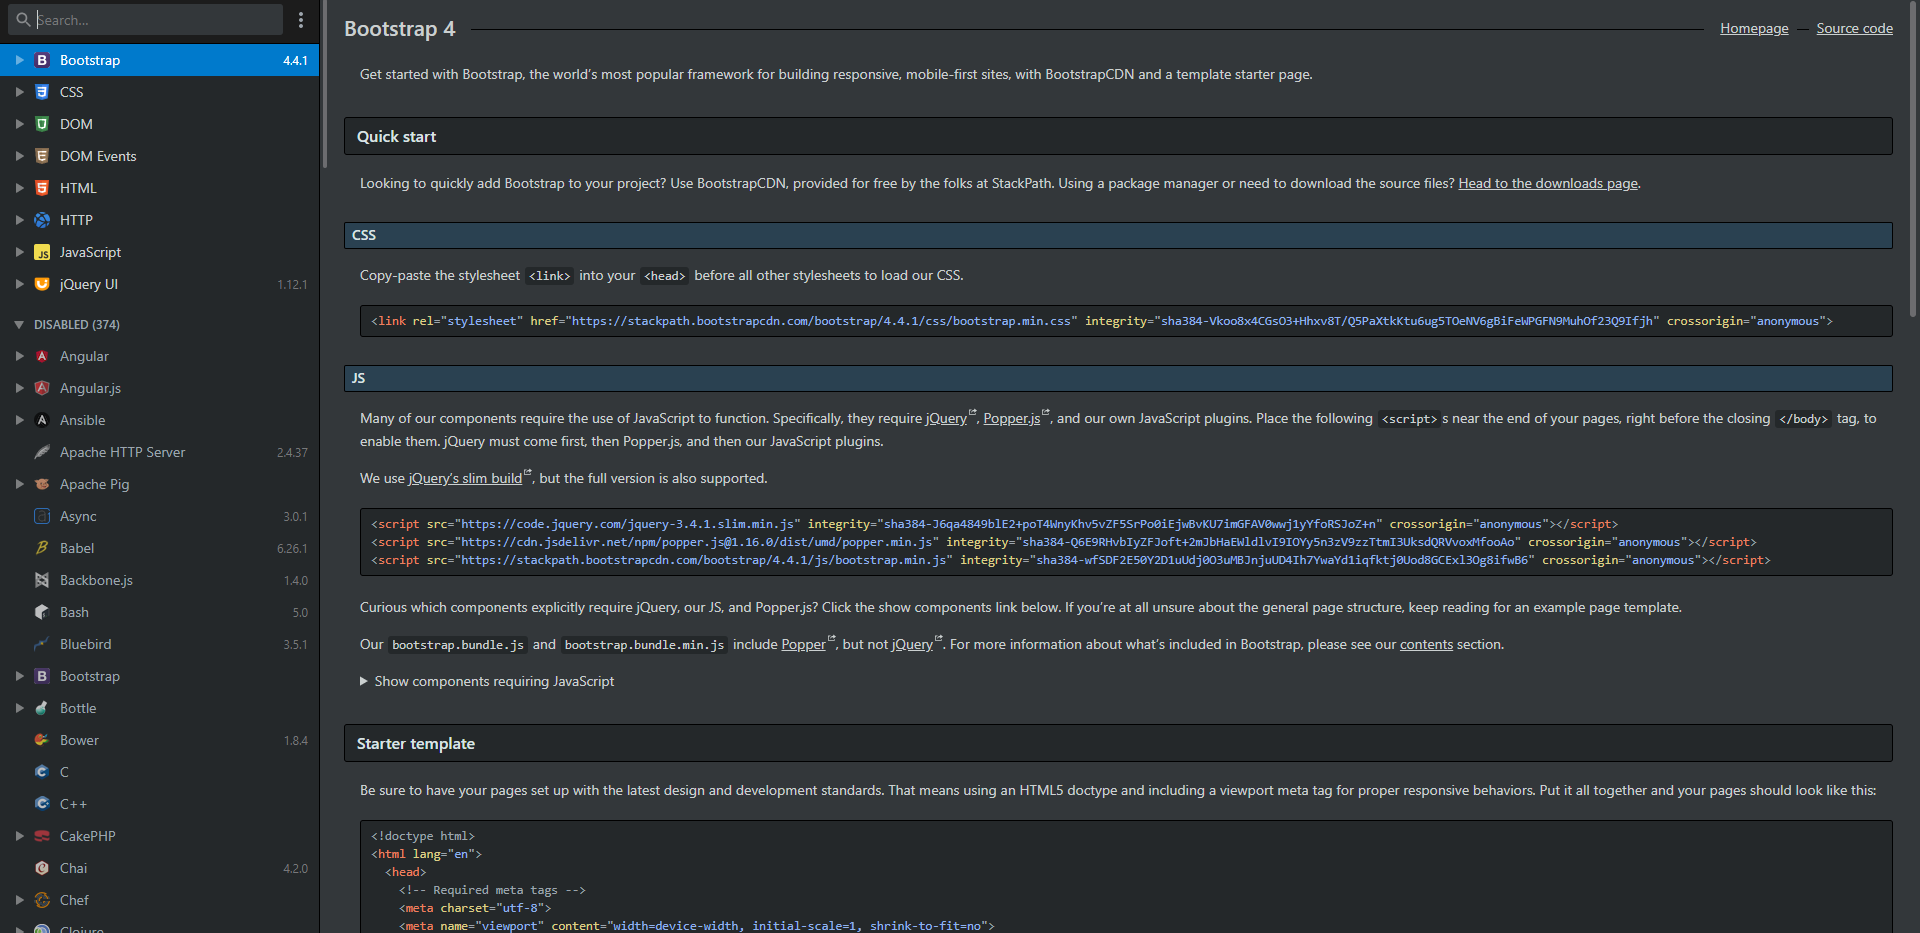1920x933 pixels.
Task: Click the Bash icon
Action: (x=42, y=612)
